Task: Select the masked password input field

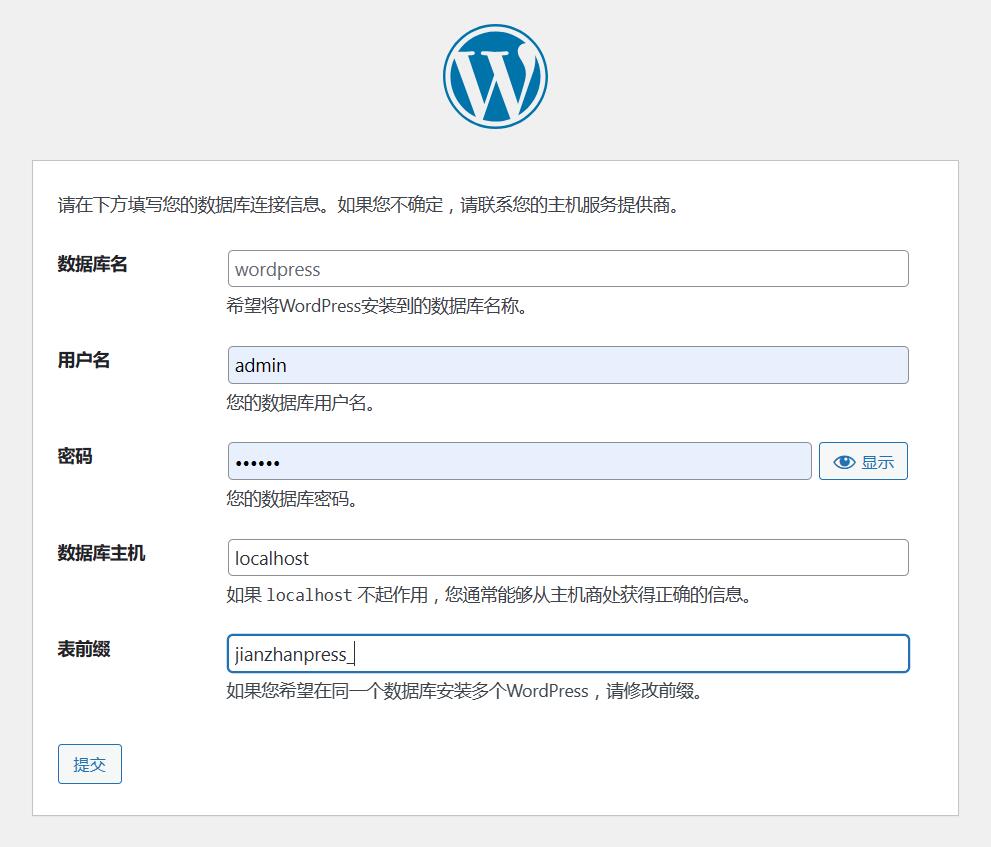Action: pyautogui.click(x=519, y=461)
